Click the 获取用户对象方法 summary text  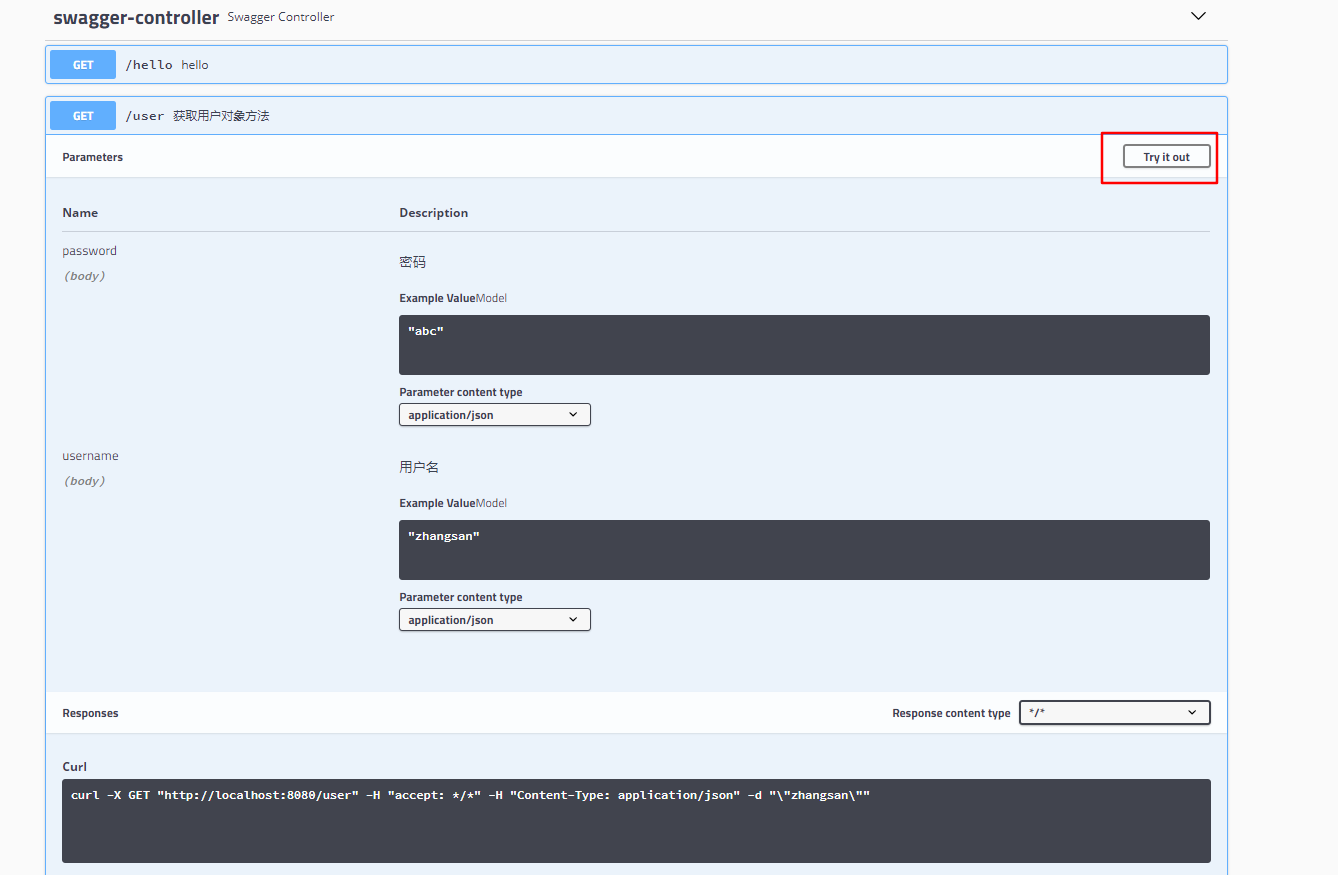[x=221, y=116]
